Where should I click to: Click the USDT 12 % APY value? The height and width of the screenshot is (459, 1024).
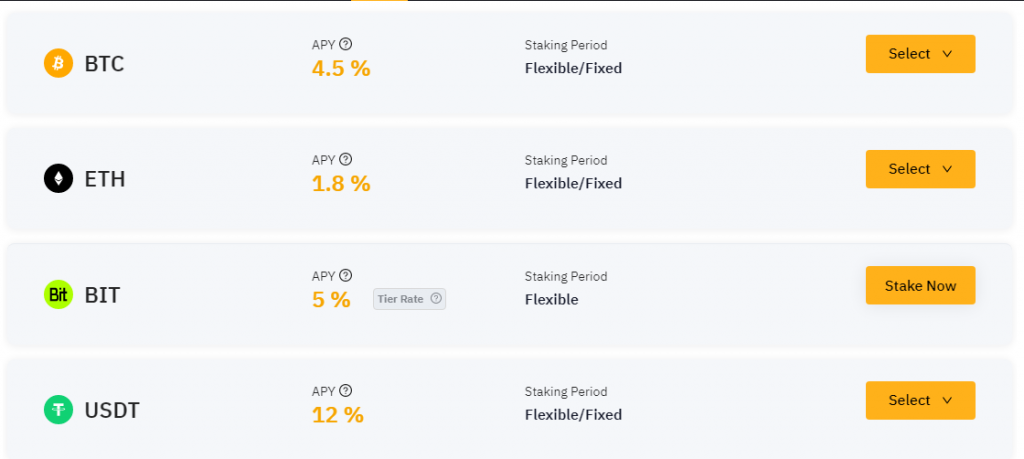[338, 415]
